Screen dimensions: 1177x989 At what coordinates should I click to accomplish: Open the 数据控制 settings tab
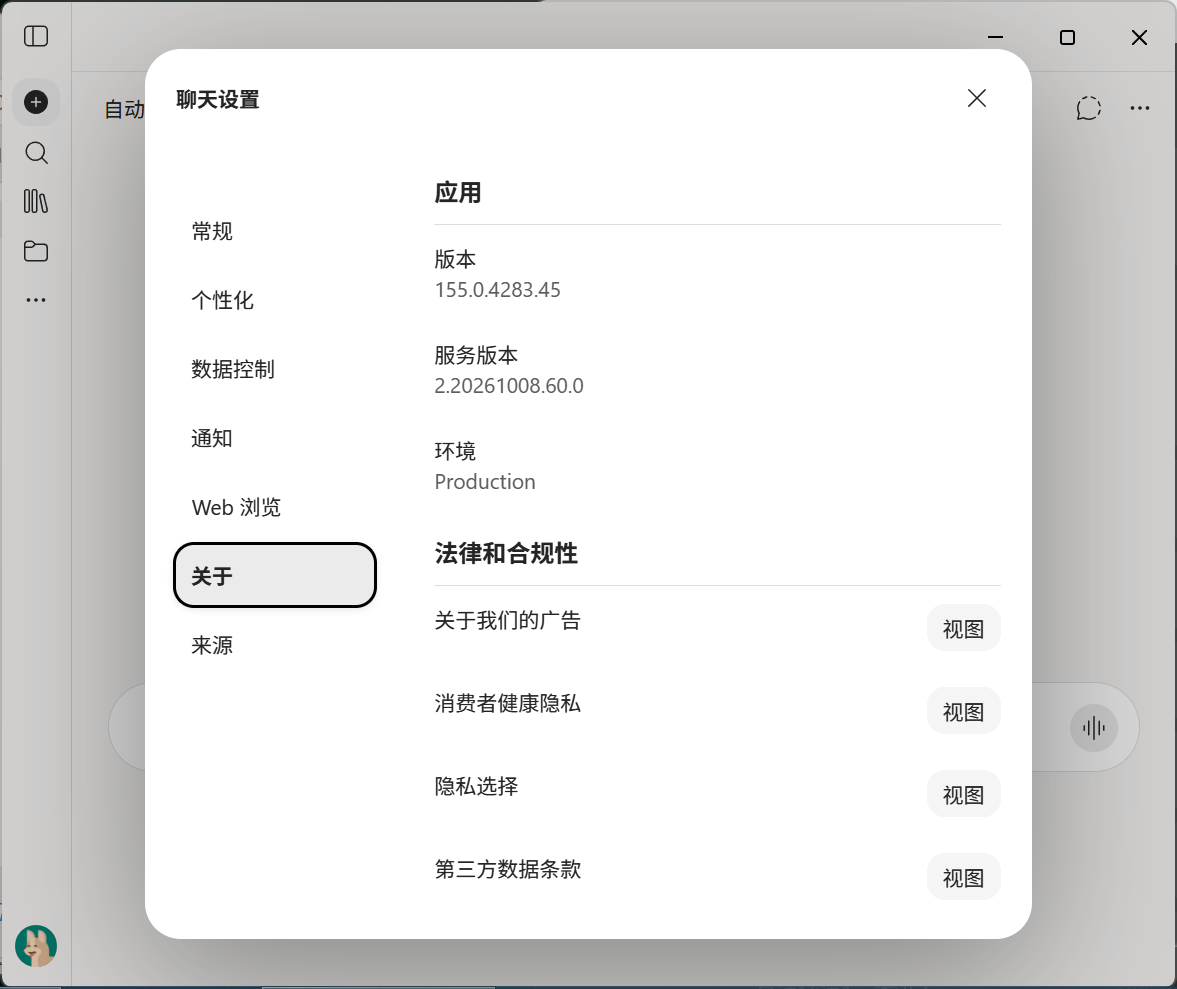click(274, 369)
